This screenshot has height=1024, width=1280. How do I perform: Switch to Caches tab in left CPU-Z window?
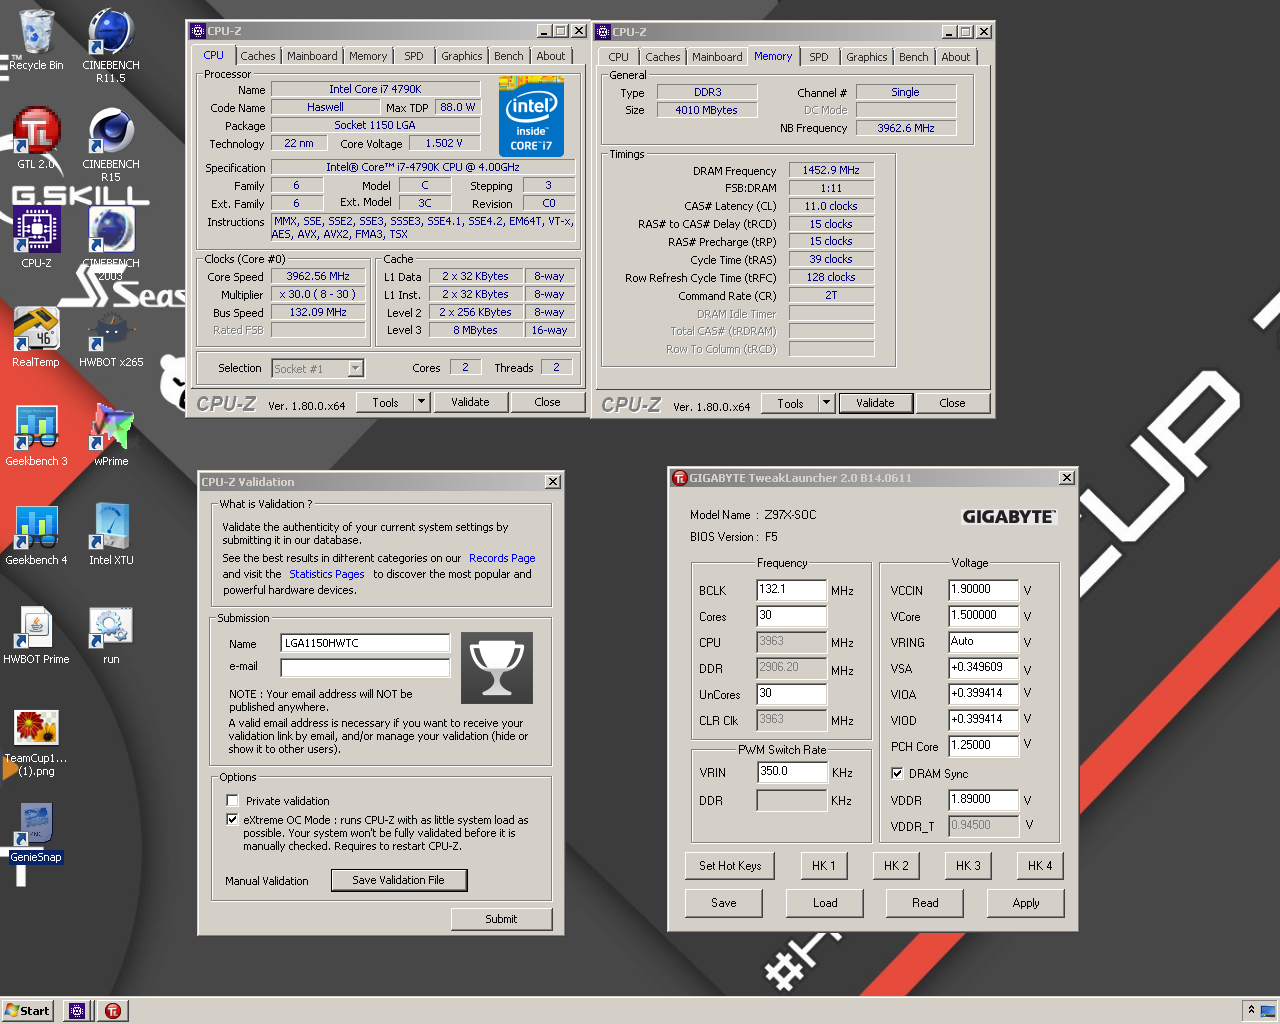pos(257,56)
